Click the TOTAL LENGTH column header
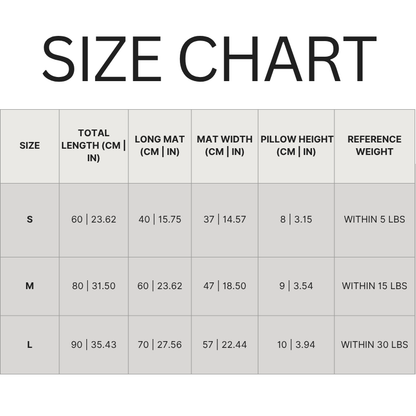The height and width of the screenshot is (416, 416). [94, 146]
